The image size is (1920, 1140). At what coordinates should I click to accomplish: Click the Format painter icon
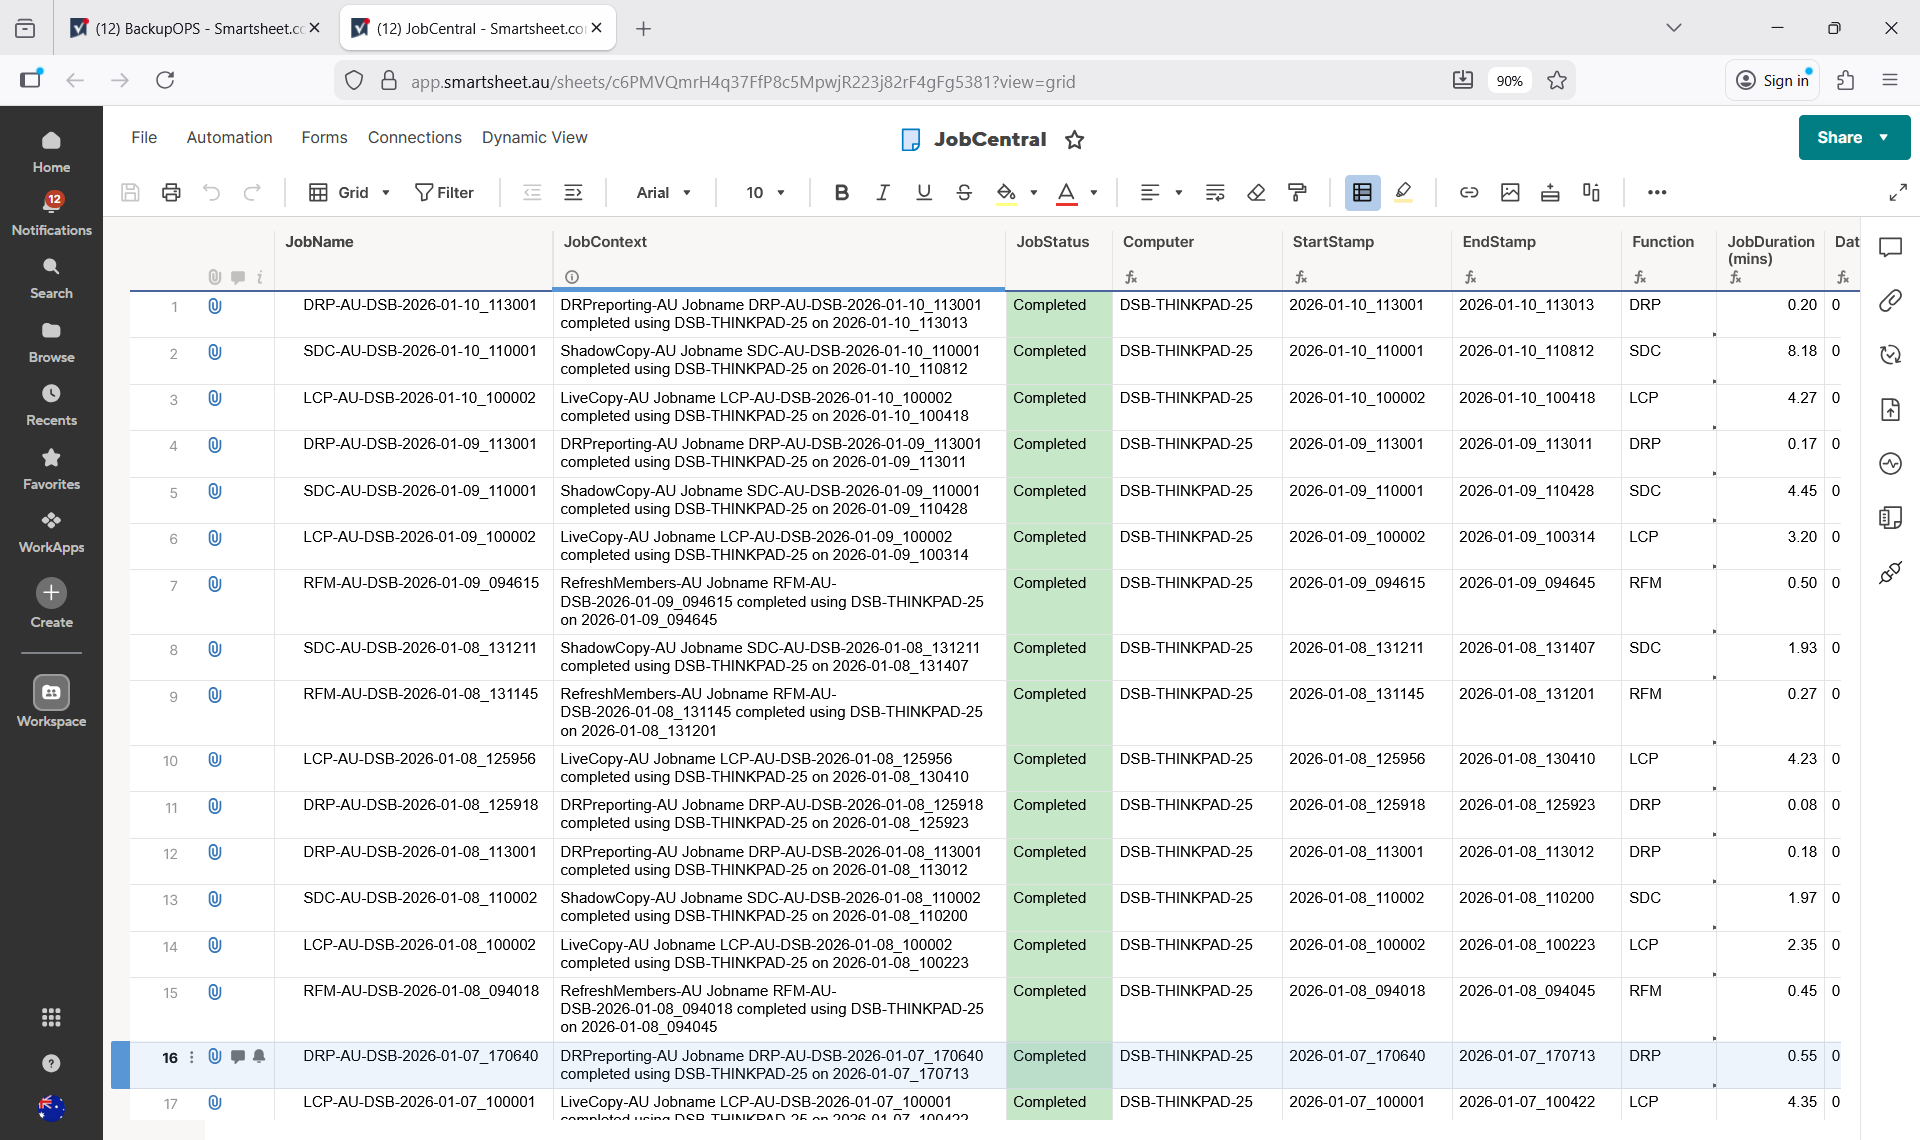pyautogui.click(x=1297, y=192)
